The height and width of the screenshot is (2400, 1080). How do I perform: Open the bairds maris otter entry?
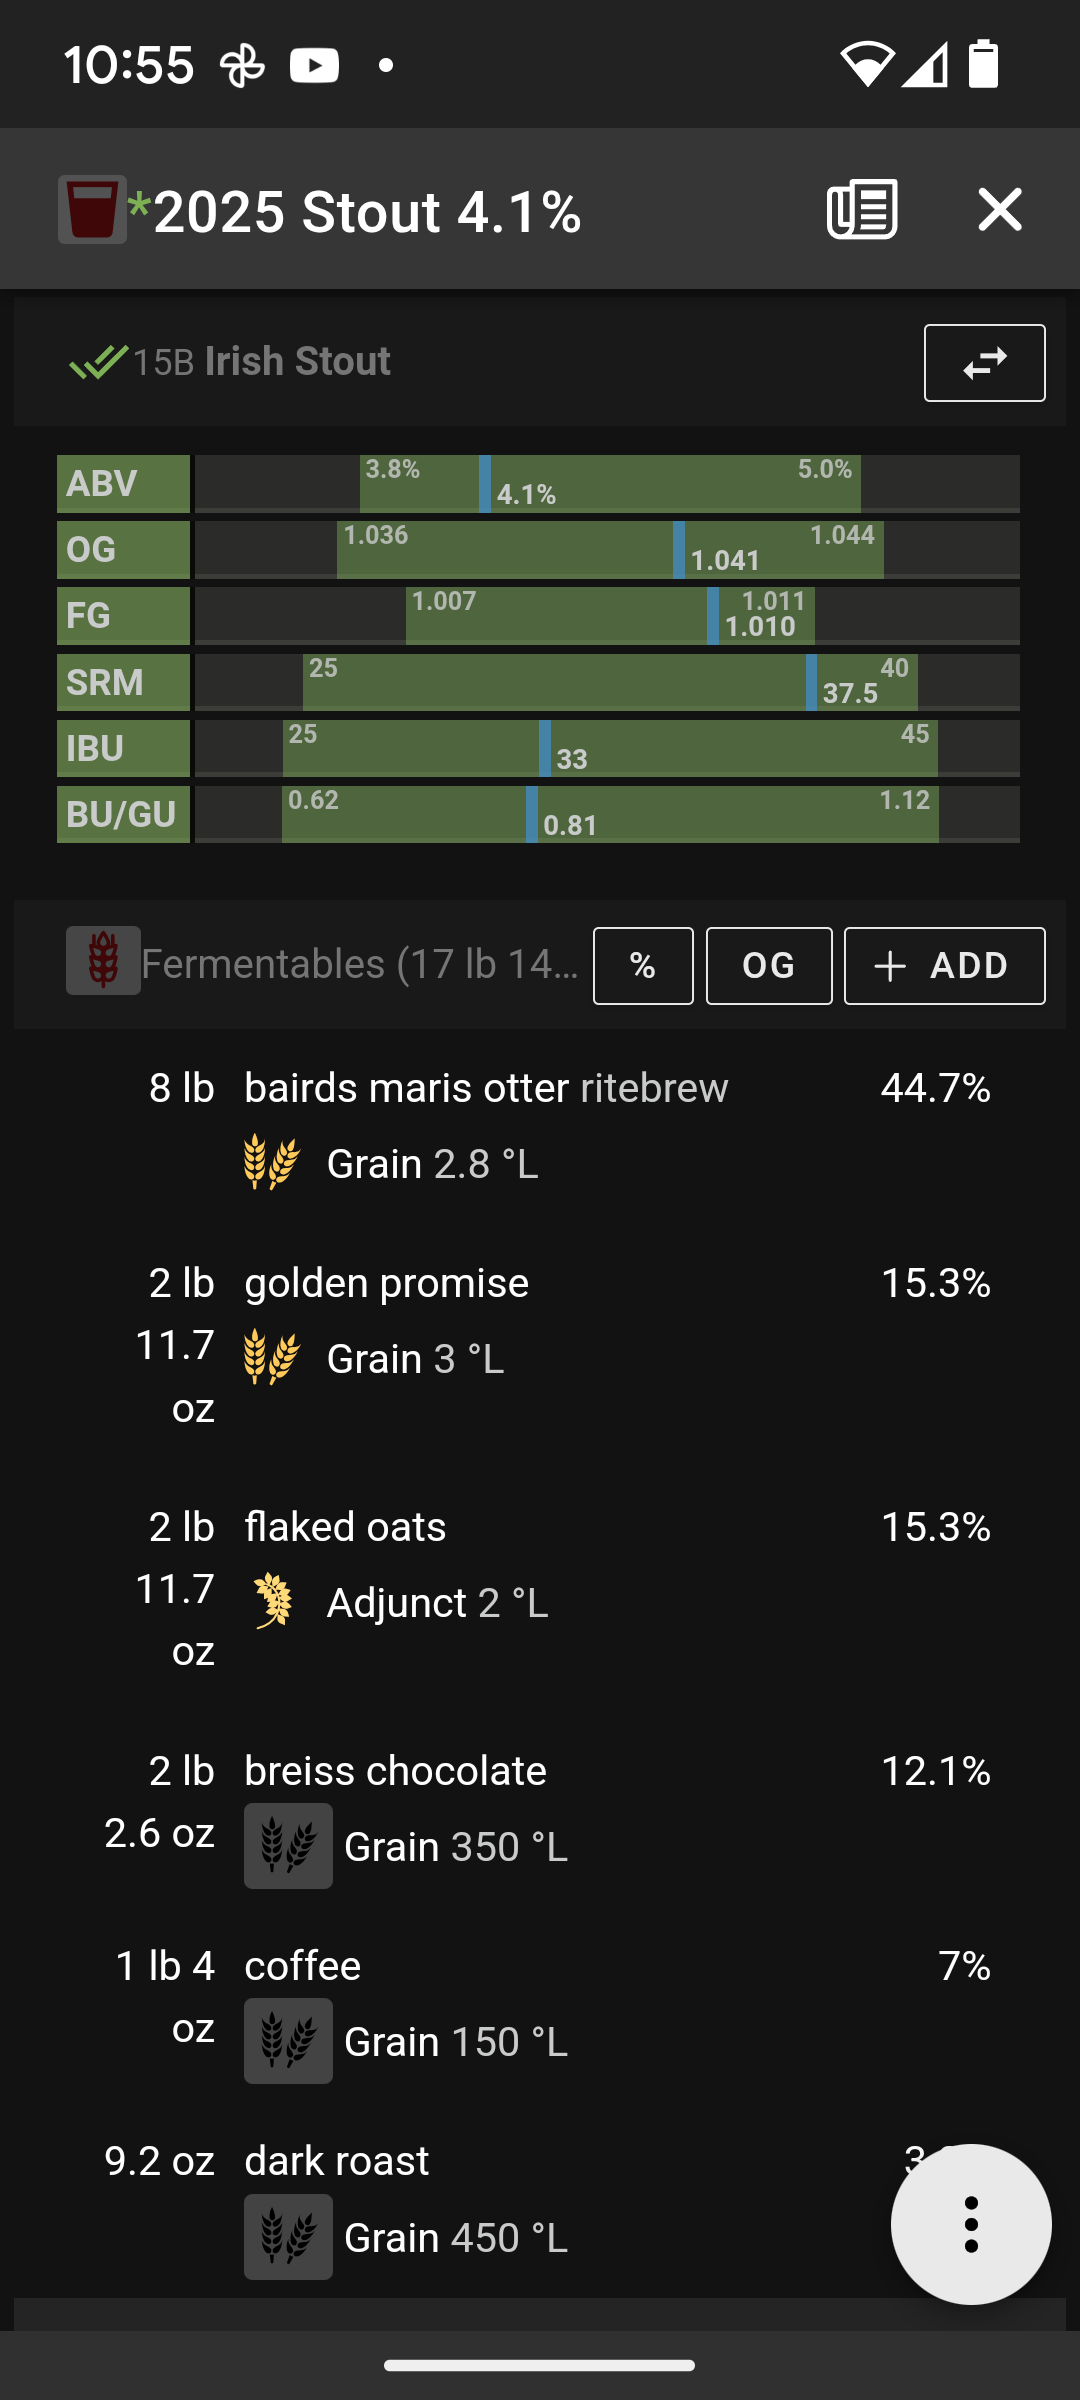[x=540, y=1126]
